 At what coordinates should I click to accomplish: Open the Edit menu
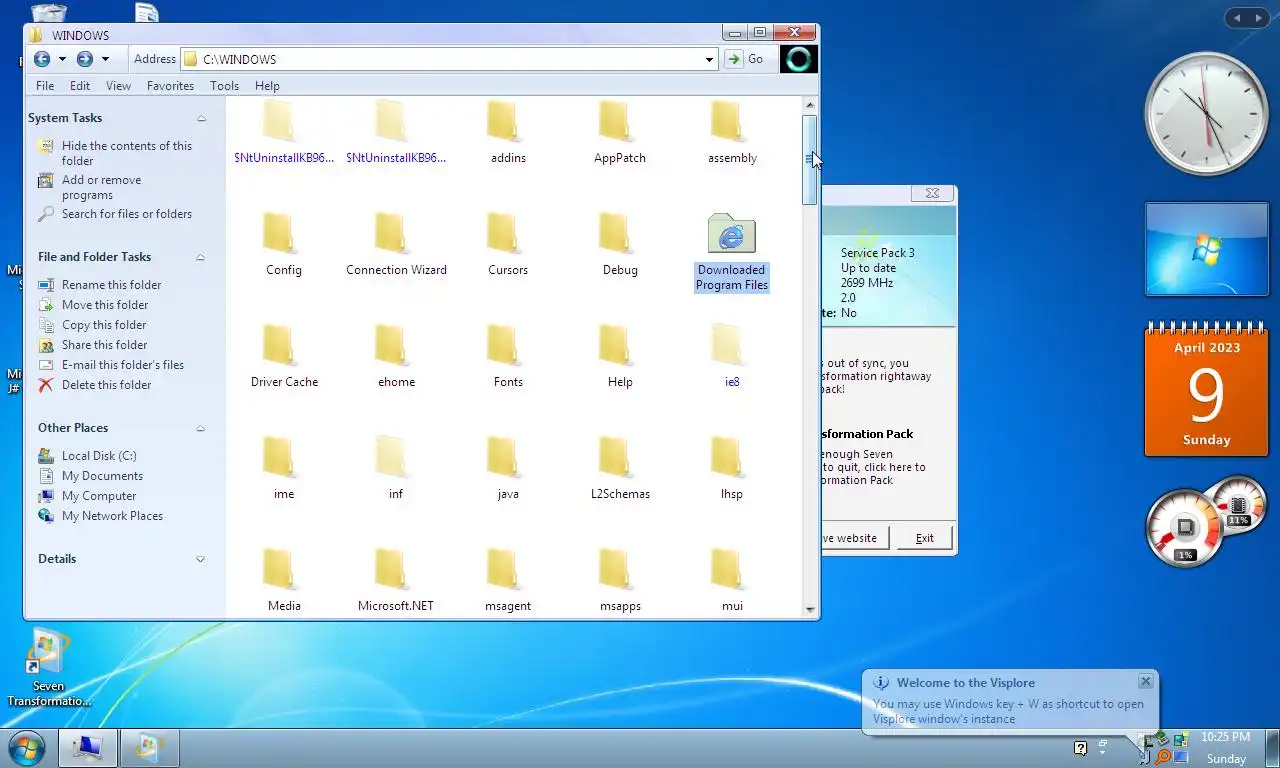click(80, 86)
